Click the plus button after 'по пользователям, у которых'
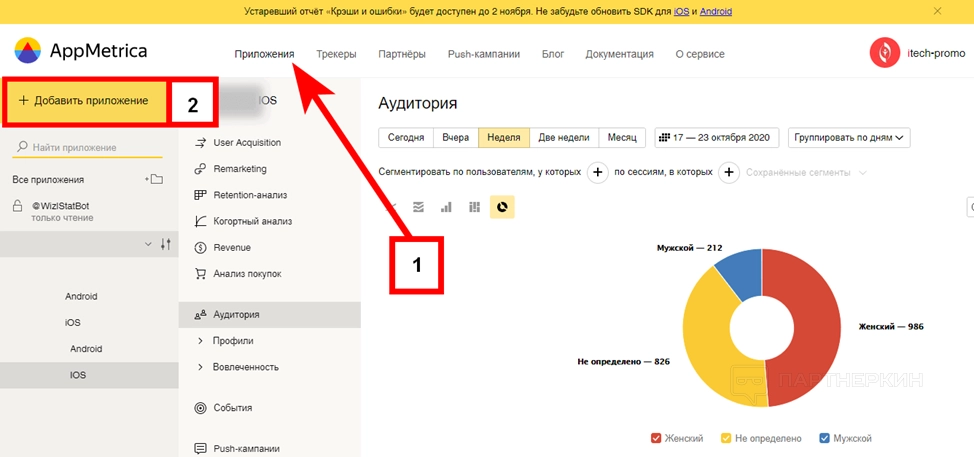Image resolution: width=974 pixels, height=457 pixels. [x=597, y=173]
